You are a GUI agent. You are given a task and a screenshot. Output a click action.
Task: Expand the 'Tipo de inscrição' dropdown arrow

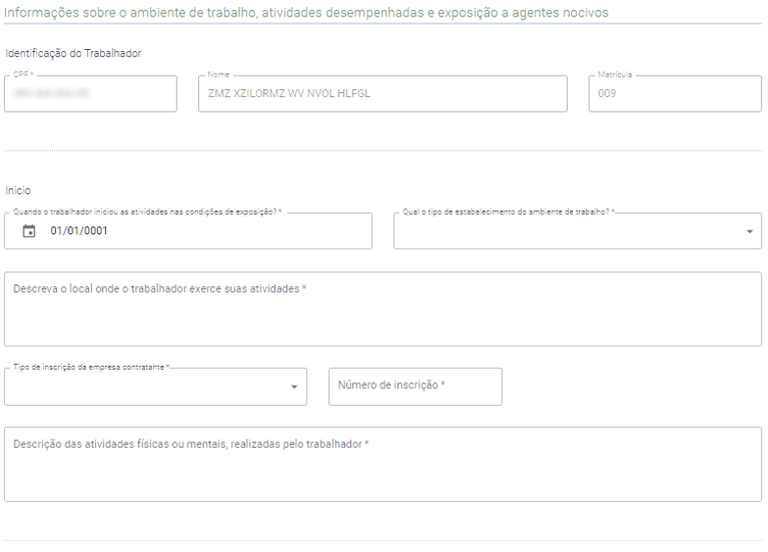coord(294,387)
